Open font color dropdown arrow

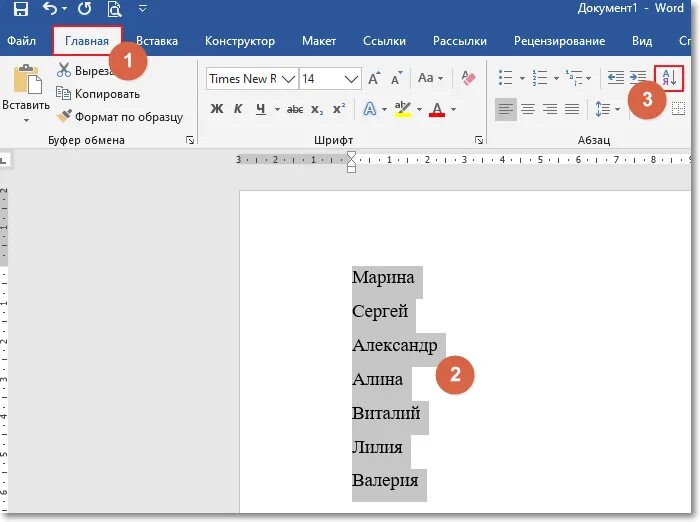[453, 109]
